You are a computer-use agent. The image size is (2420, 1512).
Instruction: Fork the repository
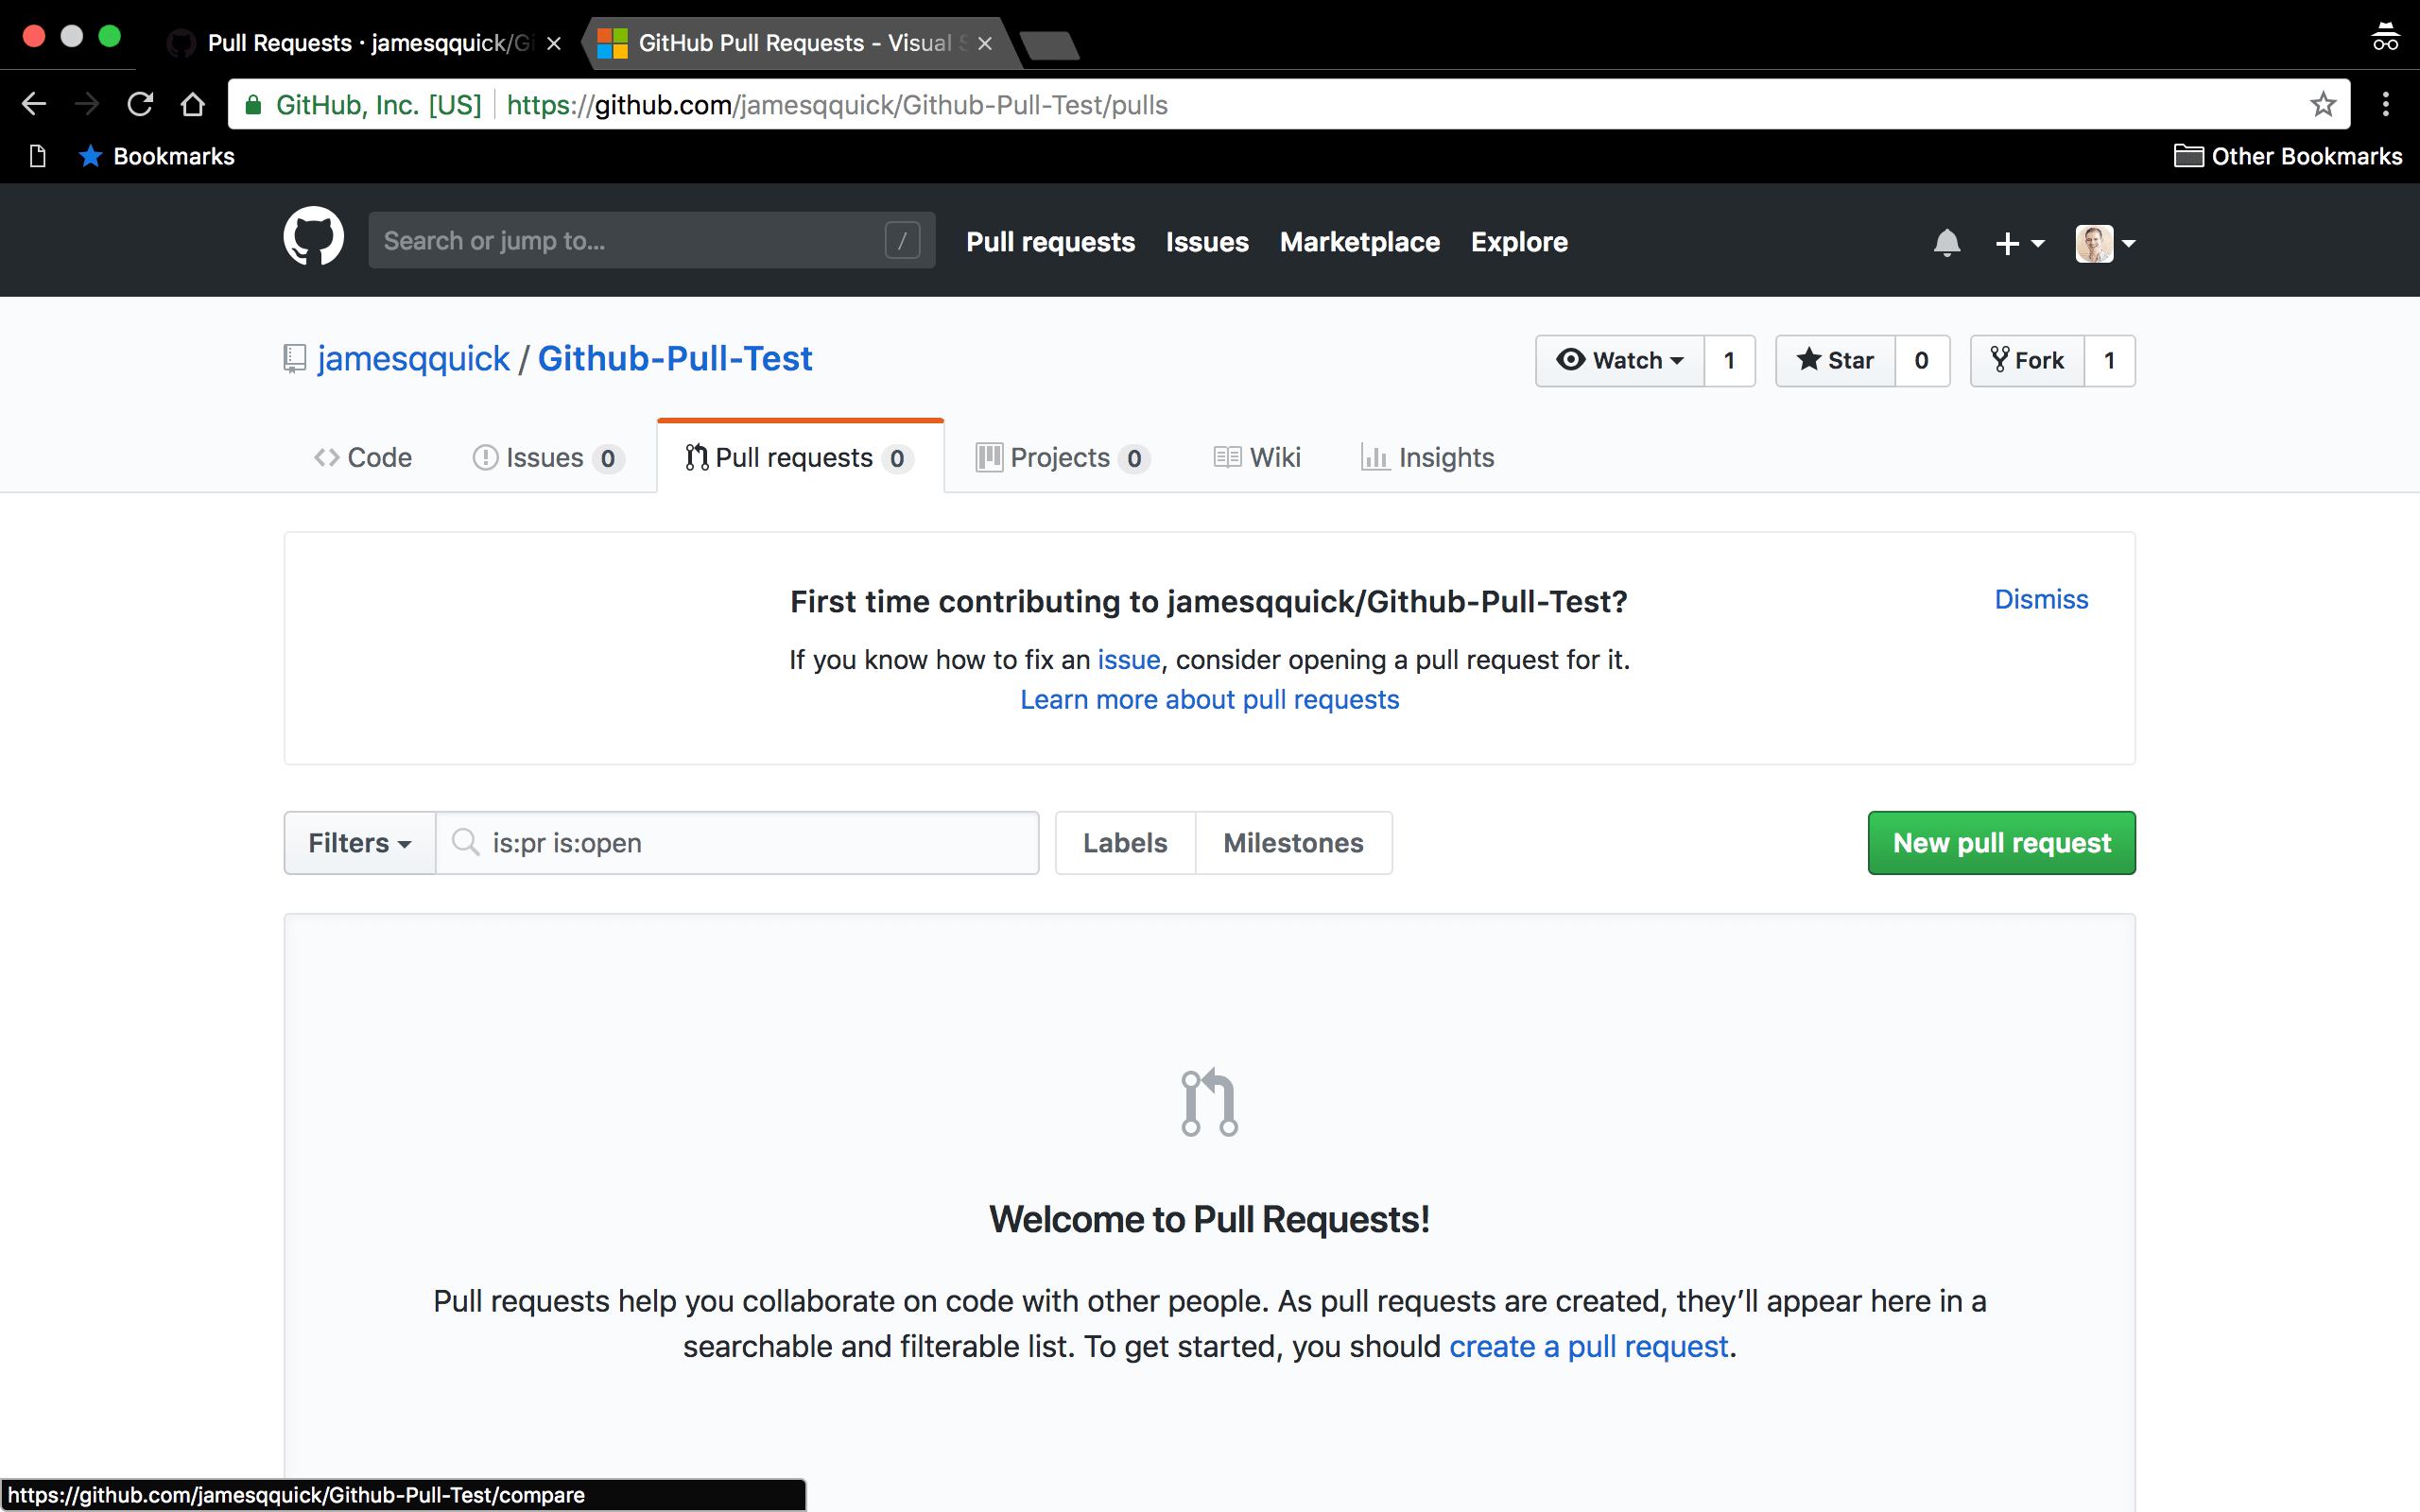(x=2027, y=360)
